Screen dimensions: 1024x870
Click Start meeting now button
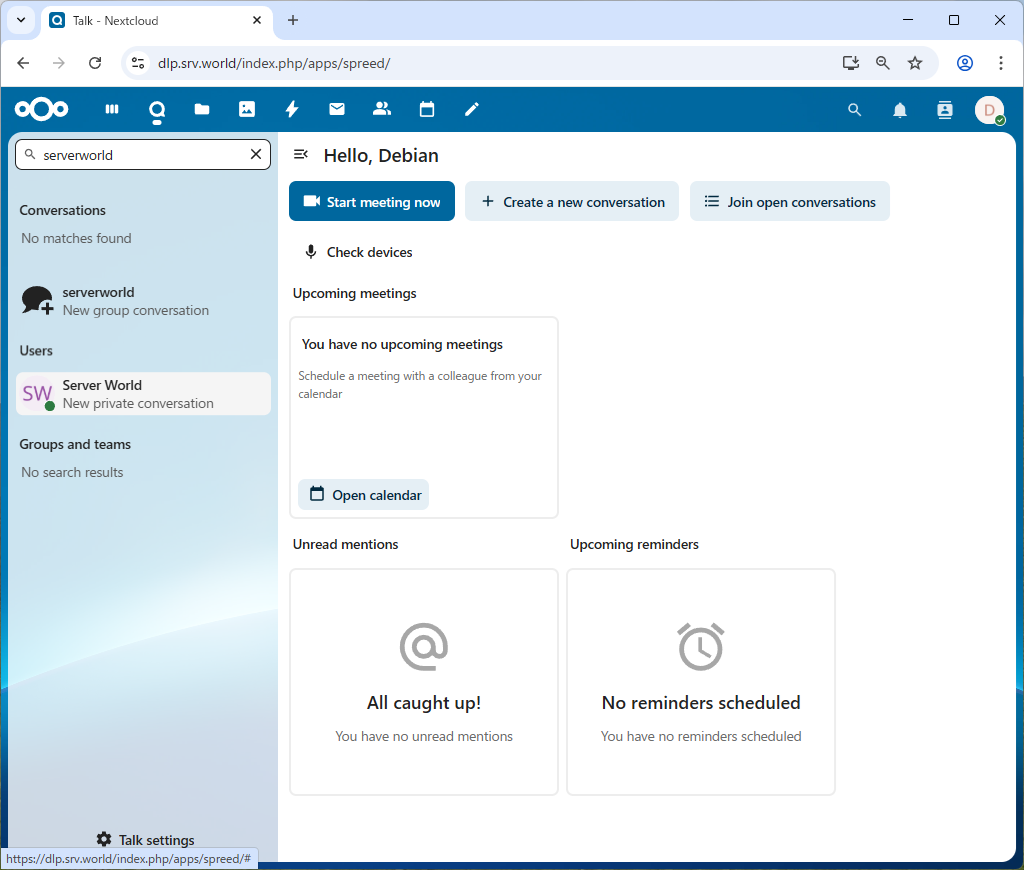(x=372, y=201)
